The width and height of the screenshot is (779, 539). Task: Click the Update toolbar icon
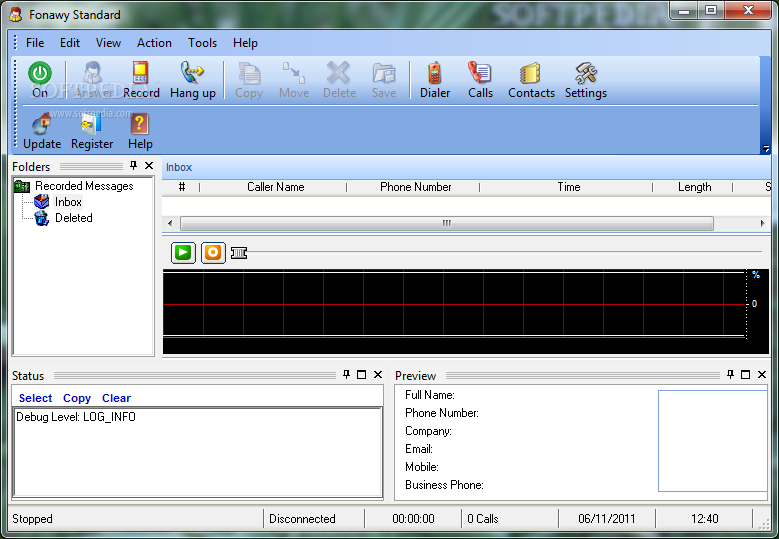tap(42, 131)
